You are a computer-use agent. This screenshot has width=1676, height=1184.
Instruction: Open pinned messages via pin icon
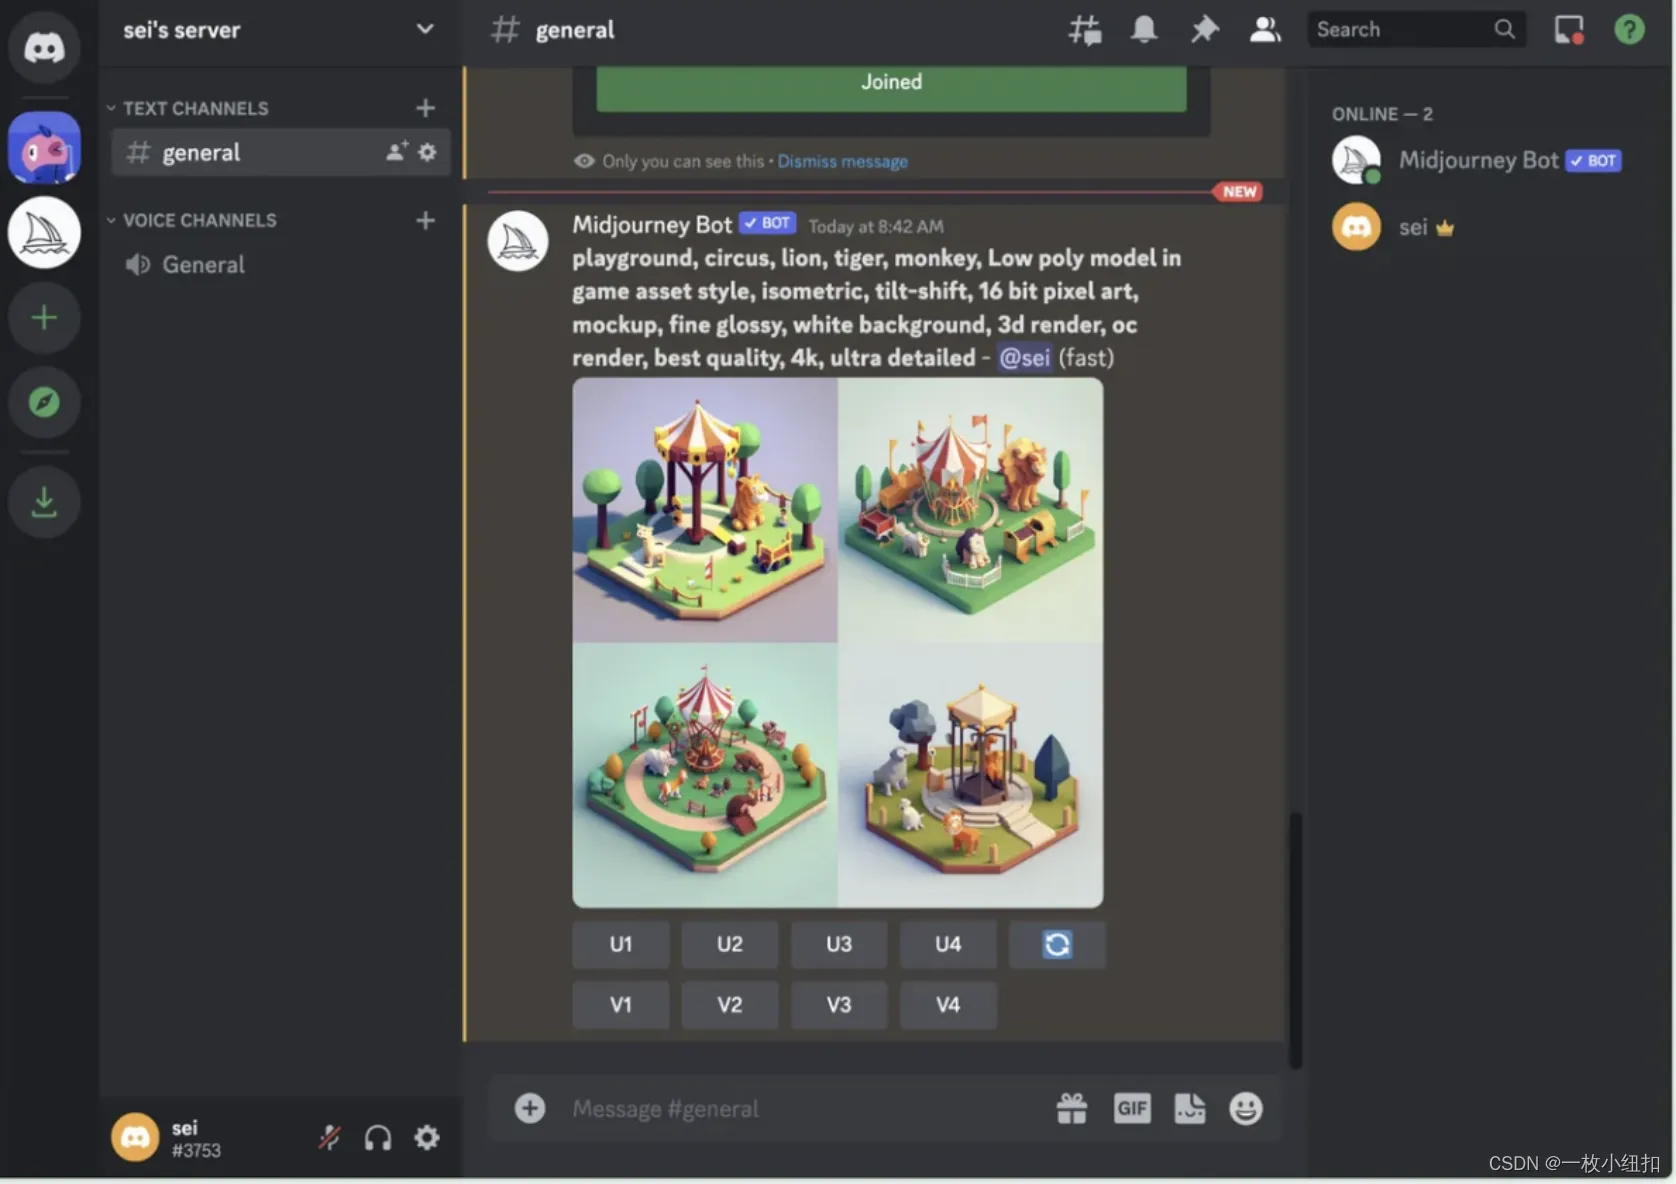click(x=1204, y=30)
